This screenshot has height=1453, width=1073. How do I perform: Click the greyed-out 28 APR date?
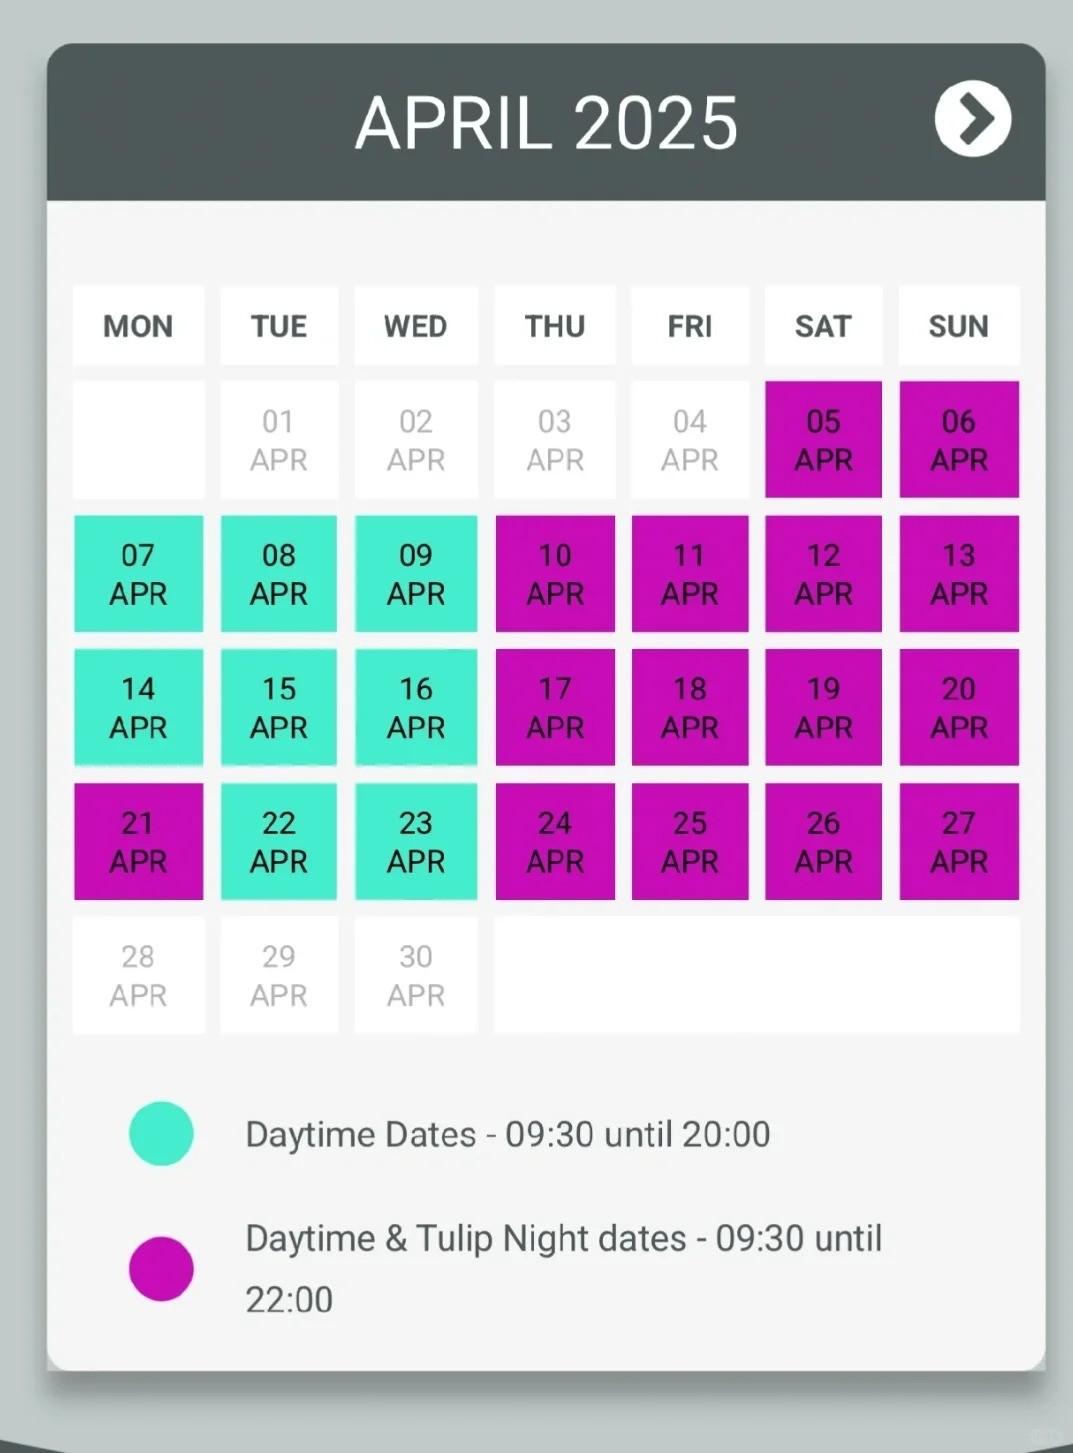click(x=138, y=975)
